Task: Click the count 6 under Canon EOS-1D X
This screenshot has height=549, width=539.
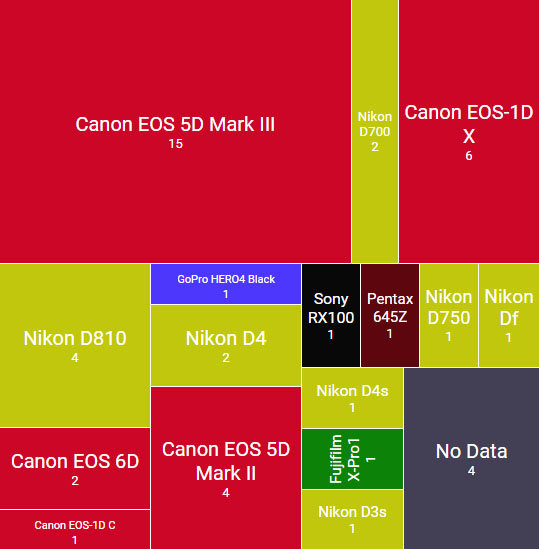Action: [469, 155]
